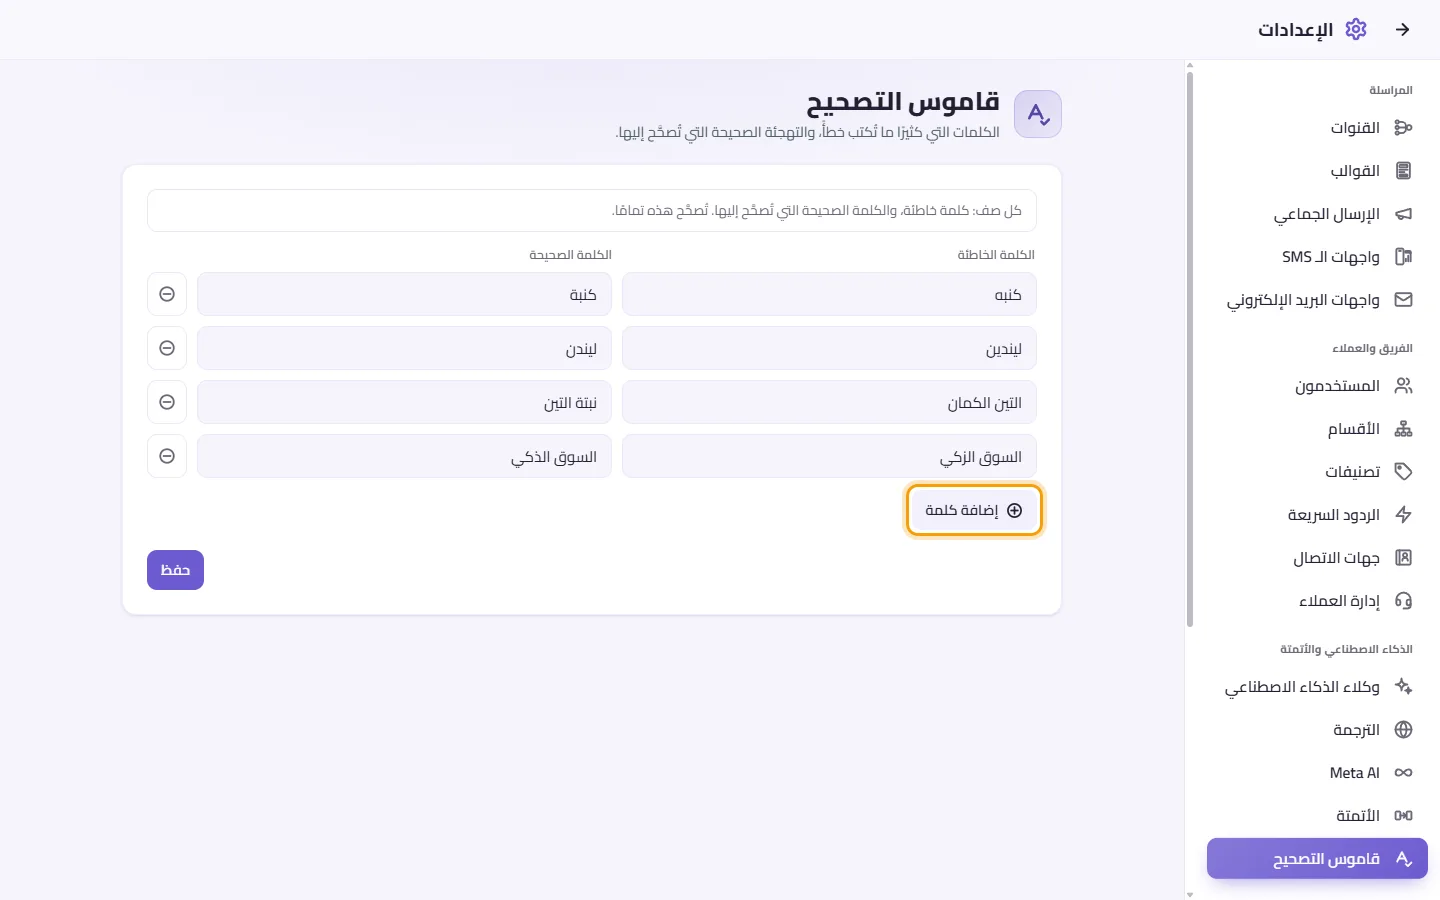Edit the field containing السوق الزكي
The height and width of the screenshot is (900, 1440).
(829, 456)
